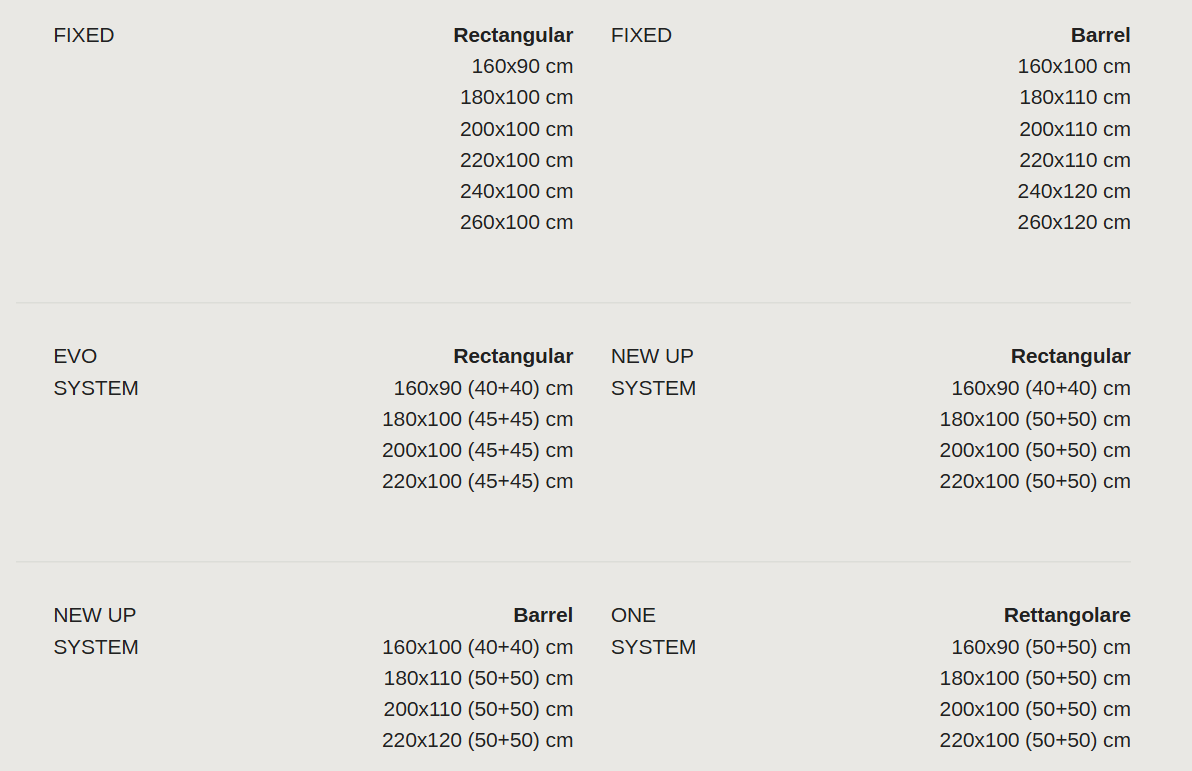Click 220x120 (50+50) cm barrel entry

click(x=477, y=740)
